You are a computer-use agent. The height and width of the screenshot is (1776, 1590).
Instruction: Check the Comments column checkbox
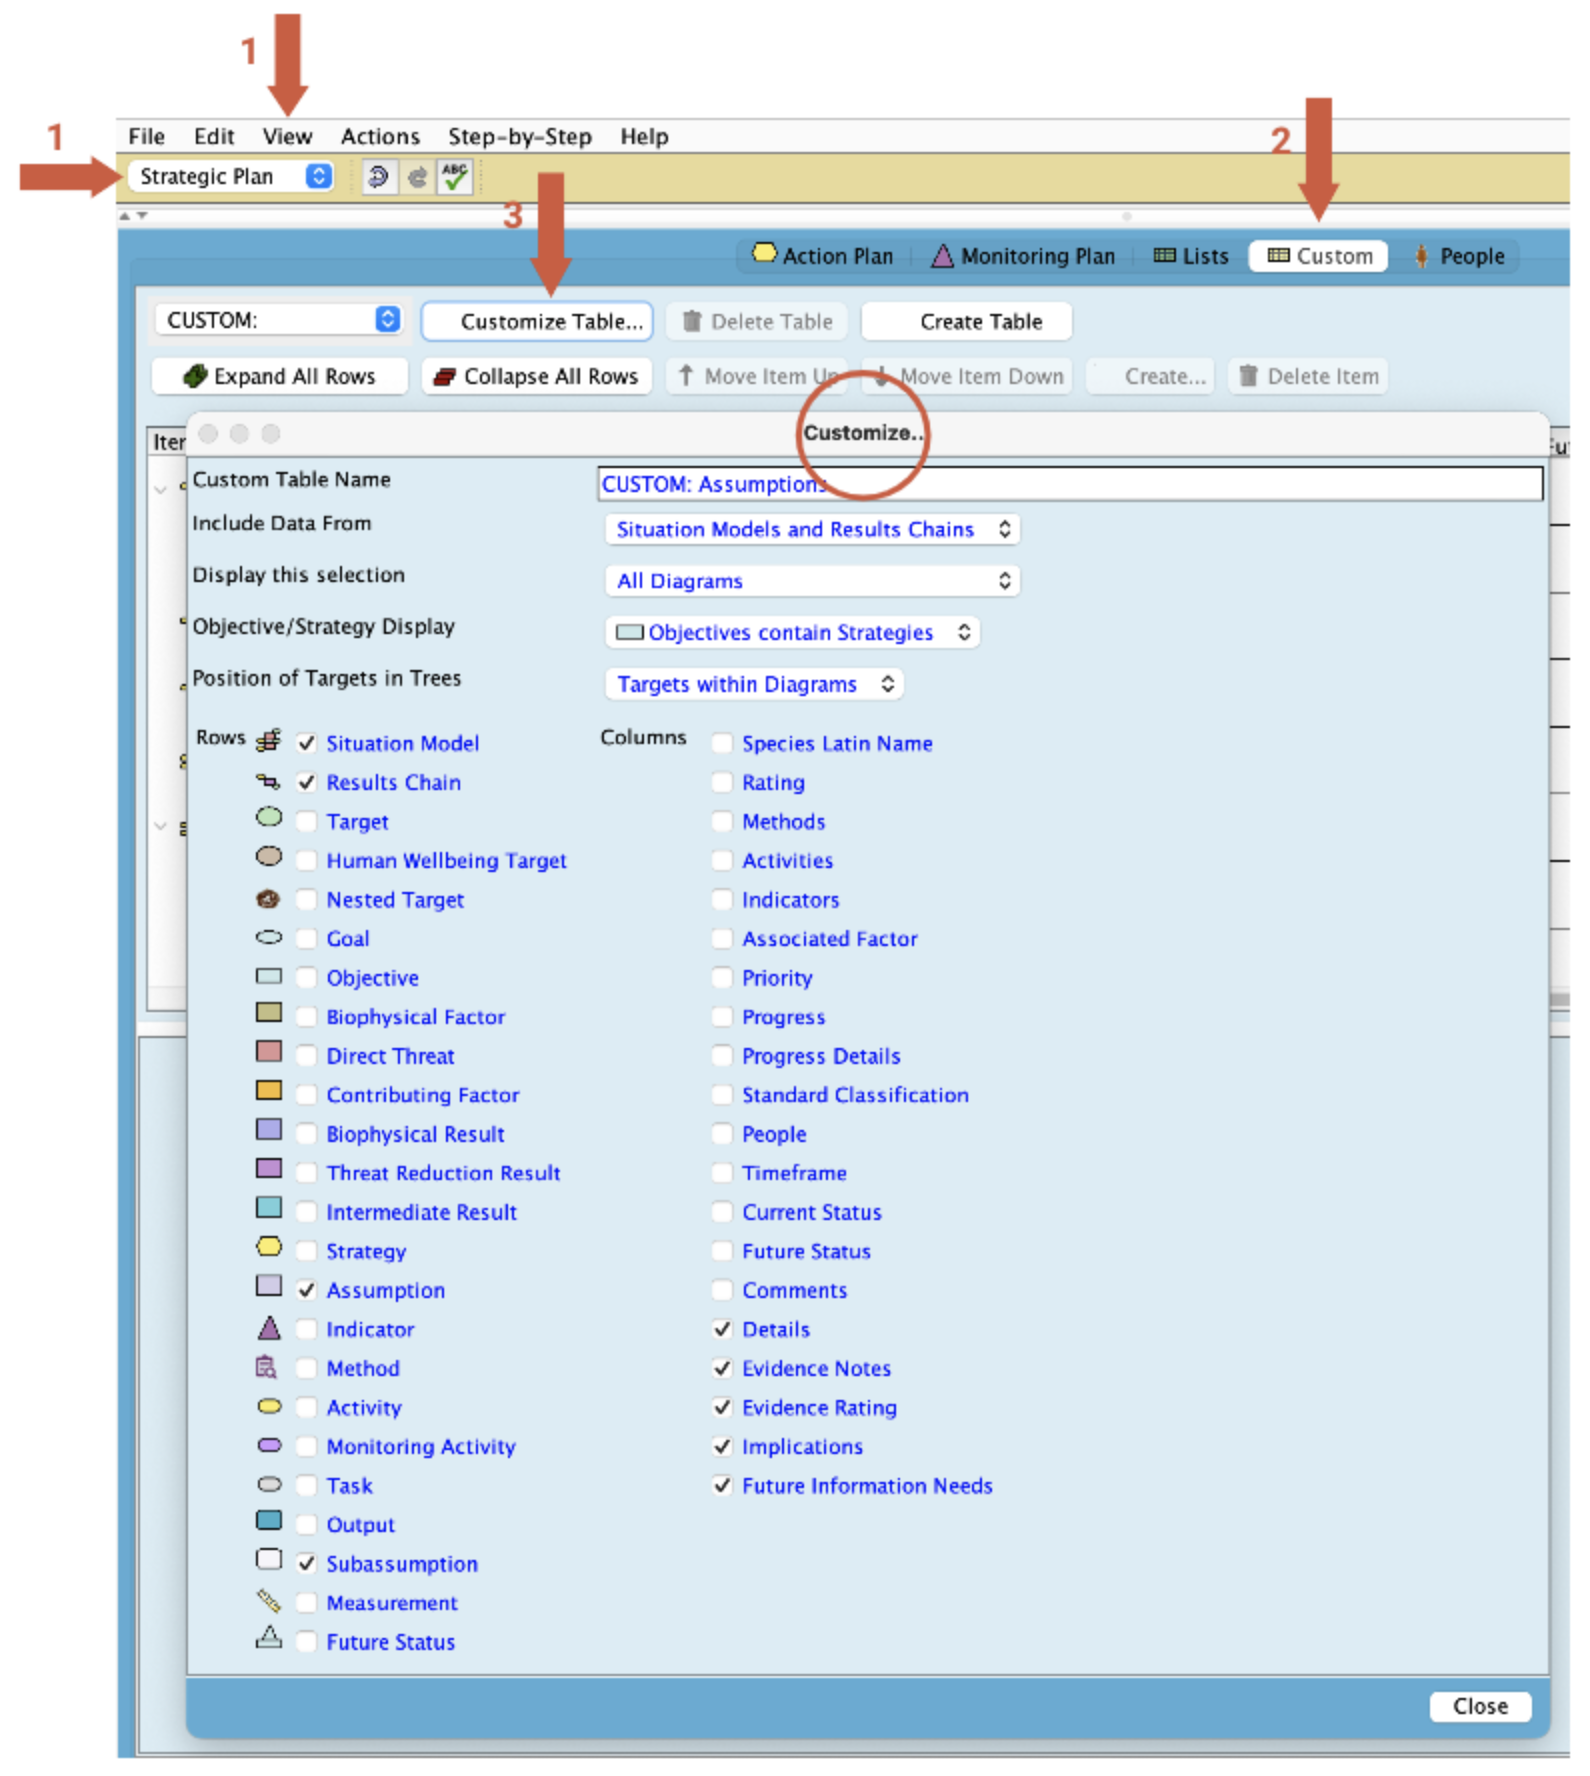tap(722, 1290)
